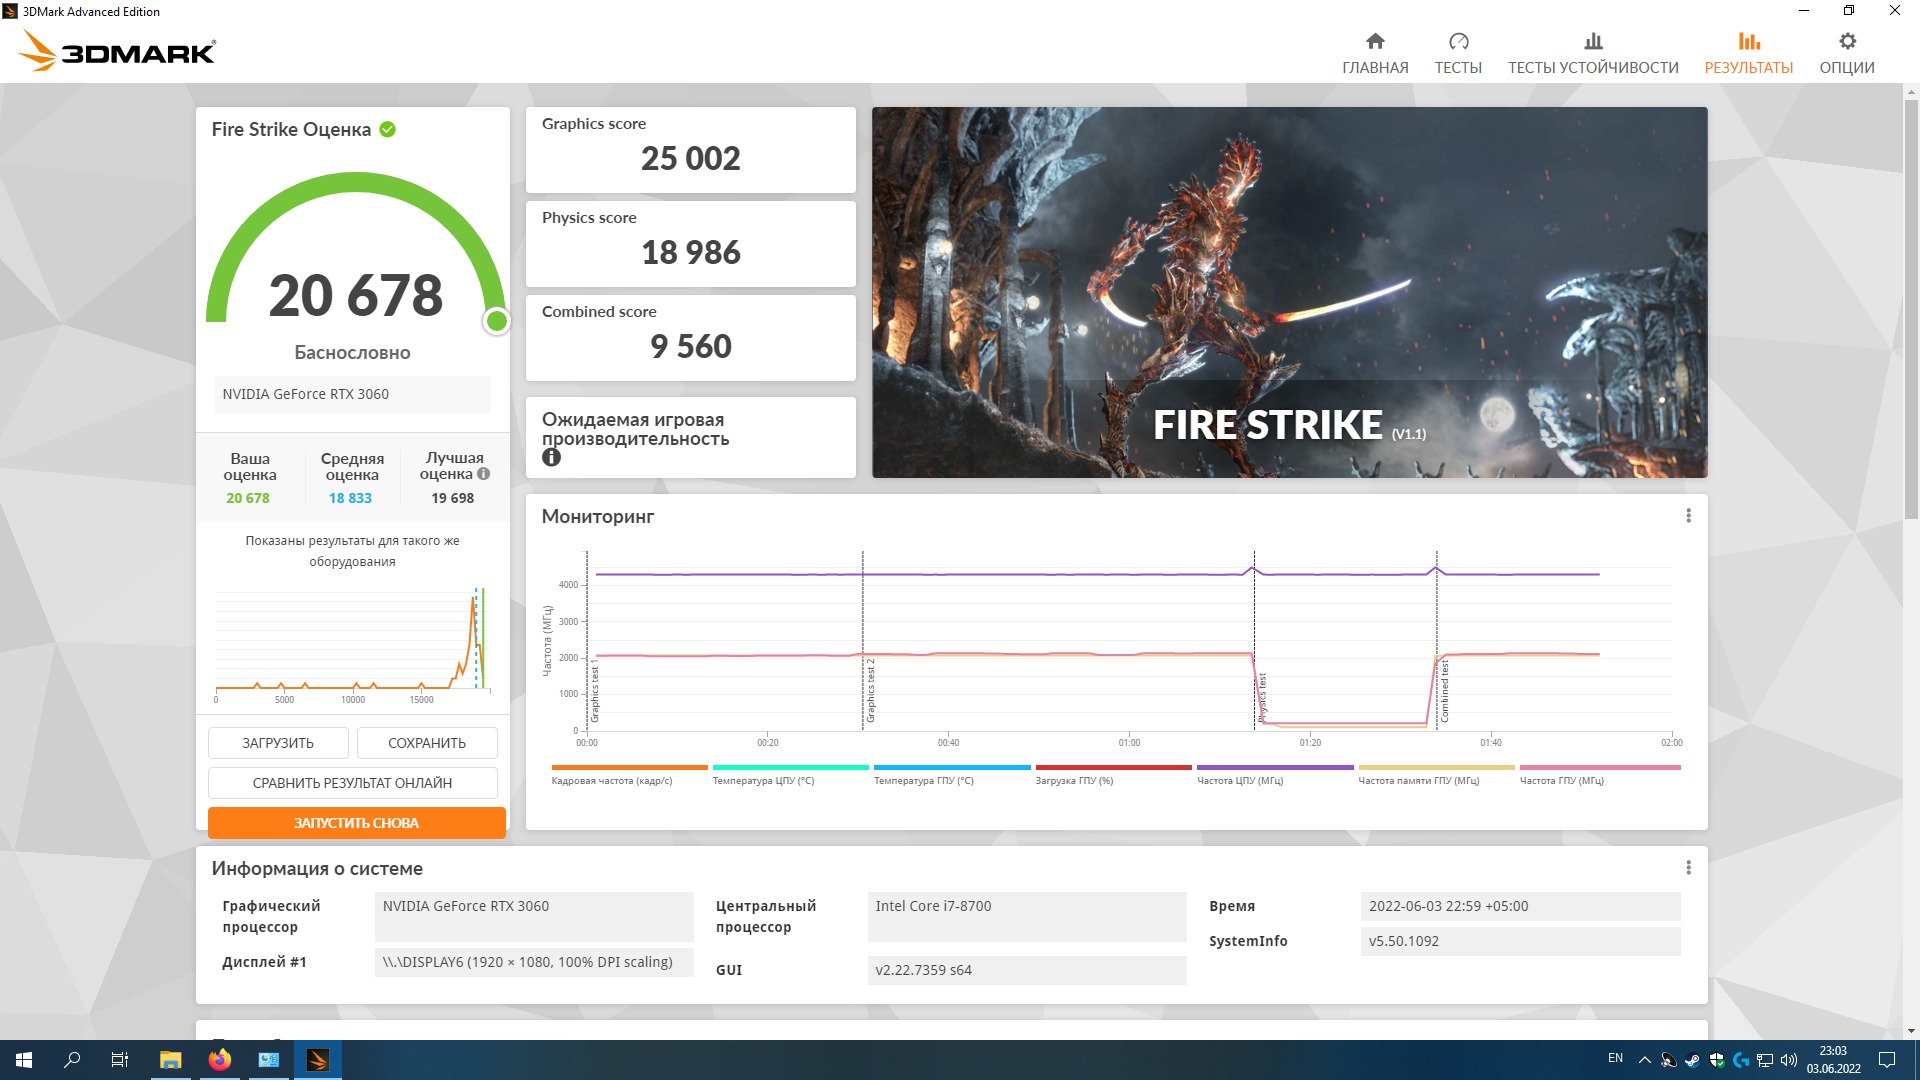The width and height of the screenshot is (1920, 1080).
Task: Open the Options (ОПЦИИ) gear icon
Action: (x=1846, y=42)
